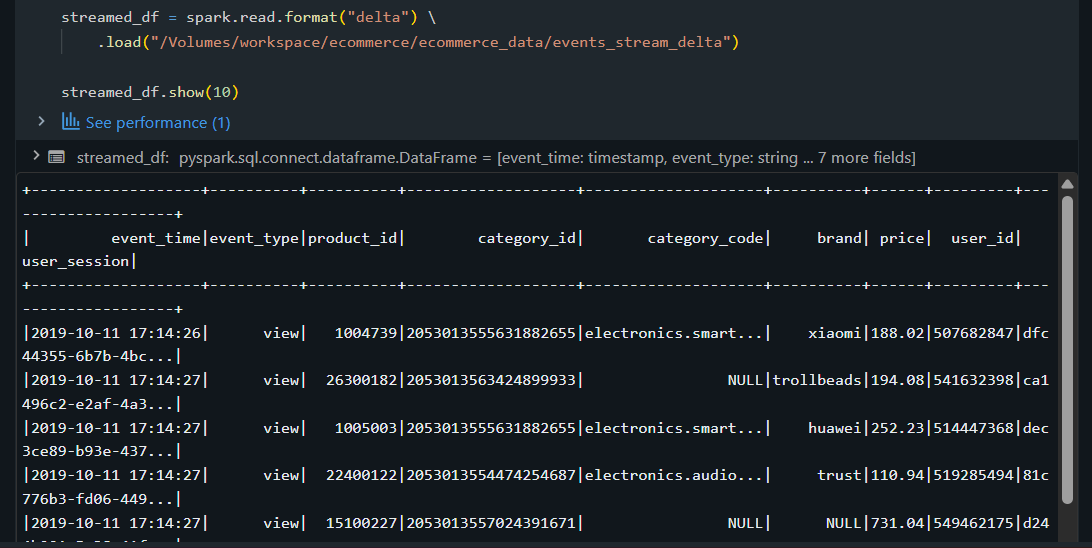Click the table icon beside streamed_df
Viewport: 1092px width, 548px height.
pos(56,157)
